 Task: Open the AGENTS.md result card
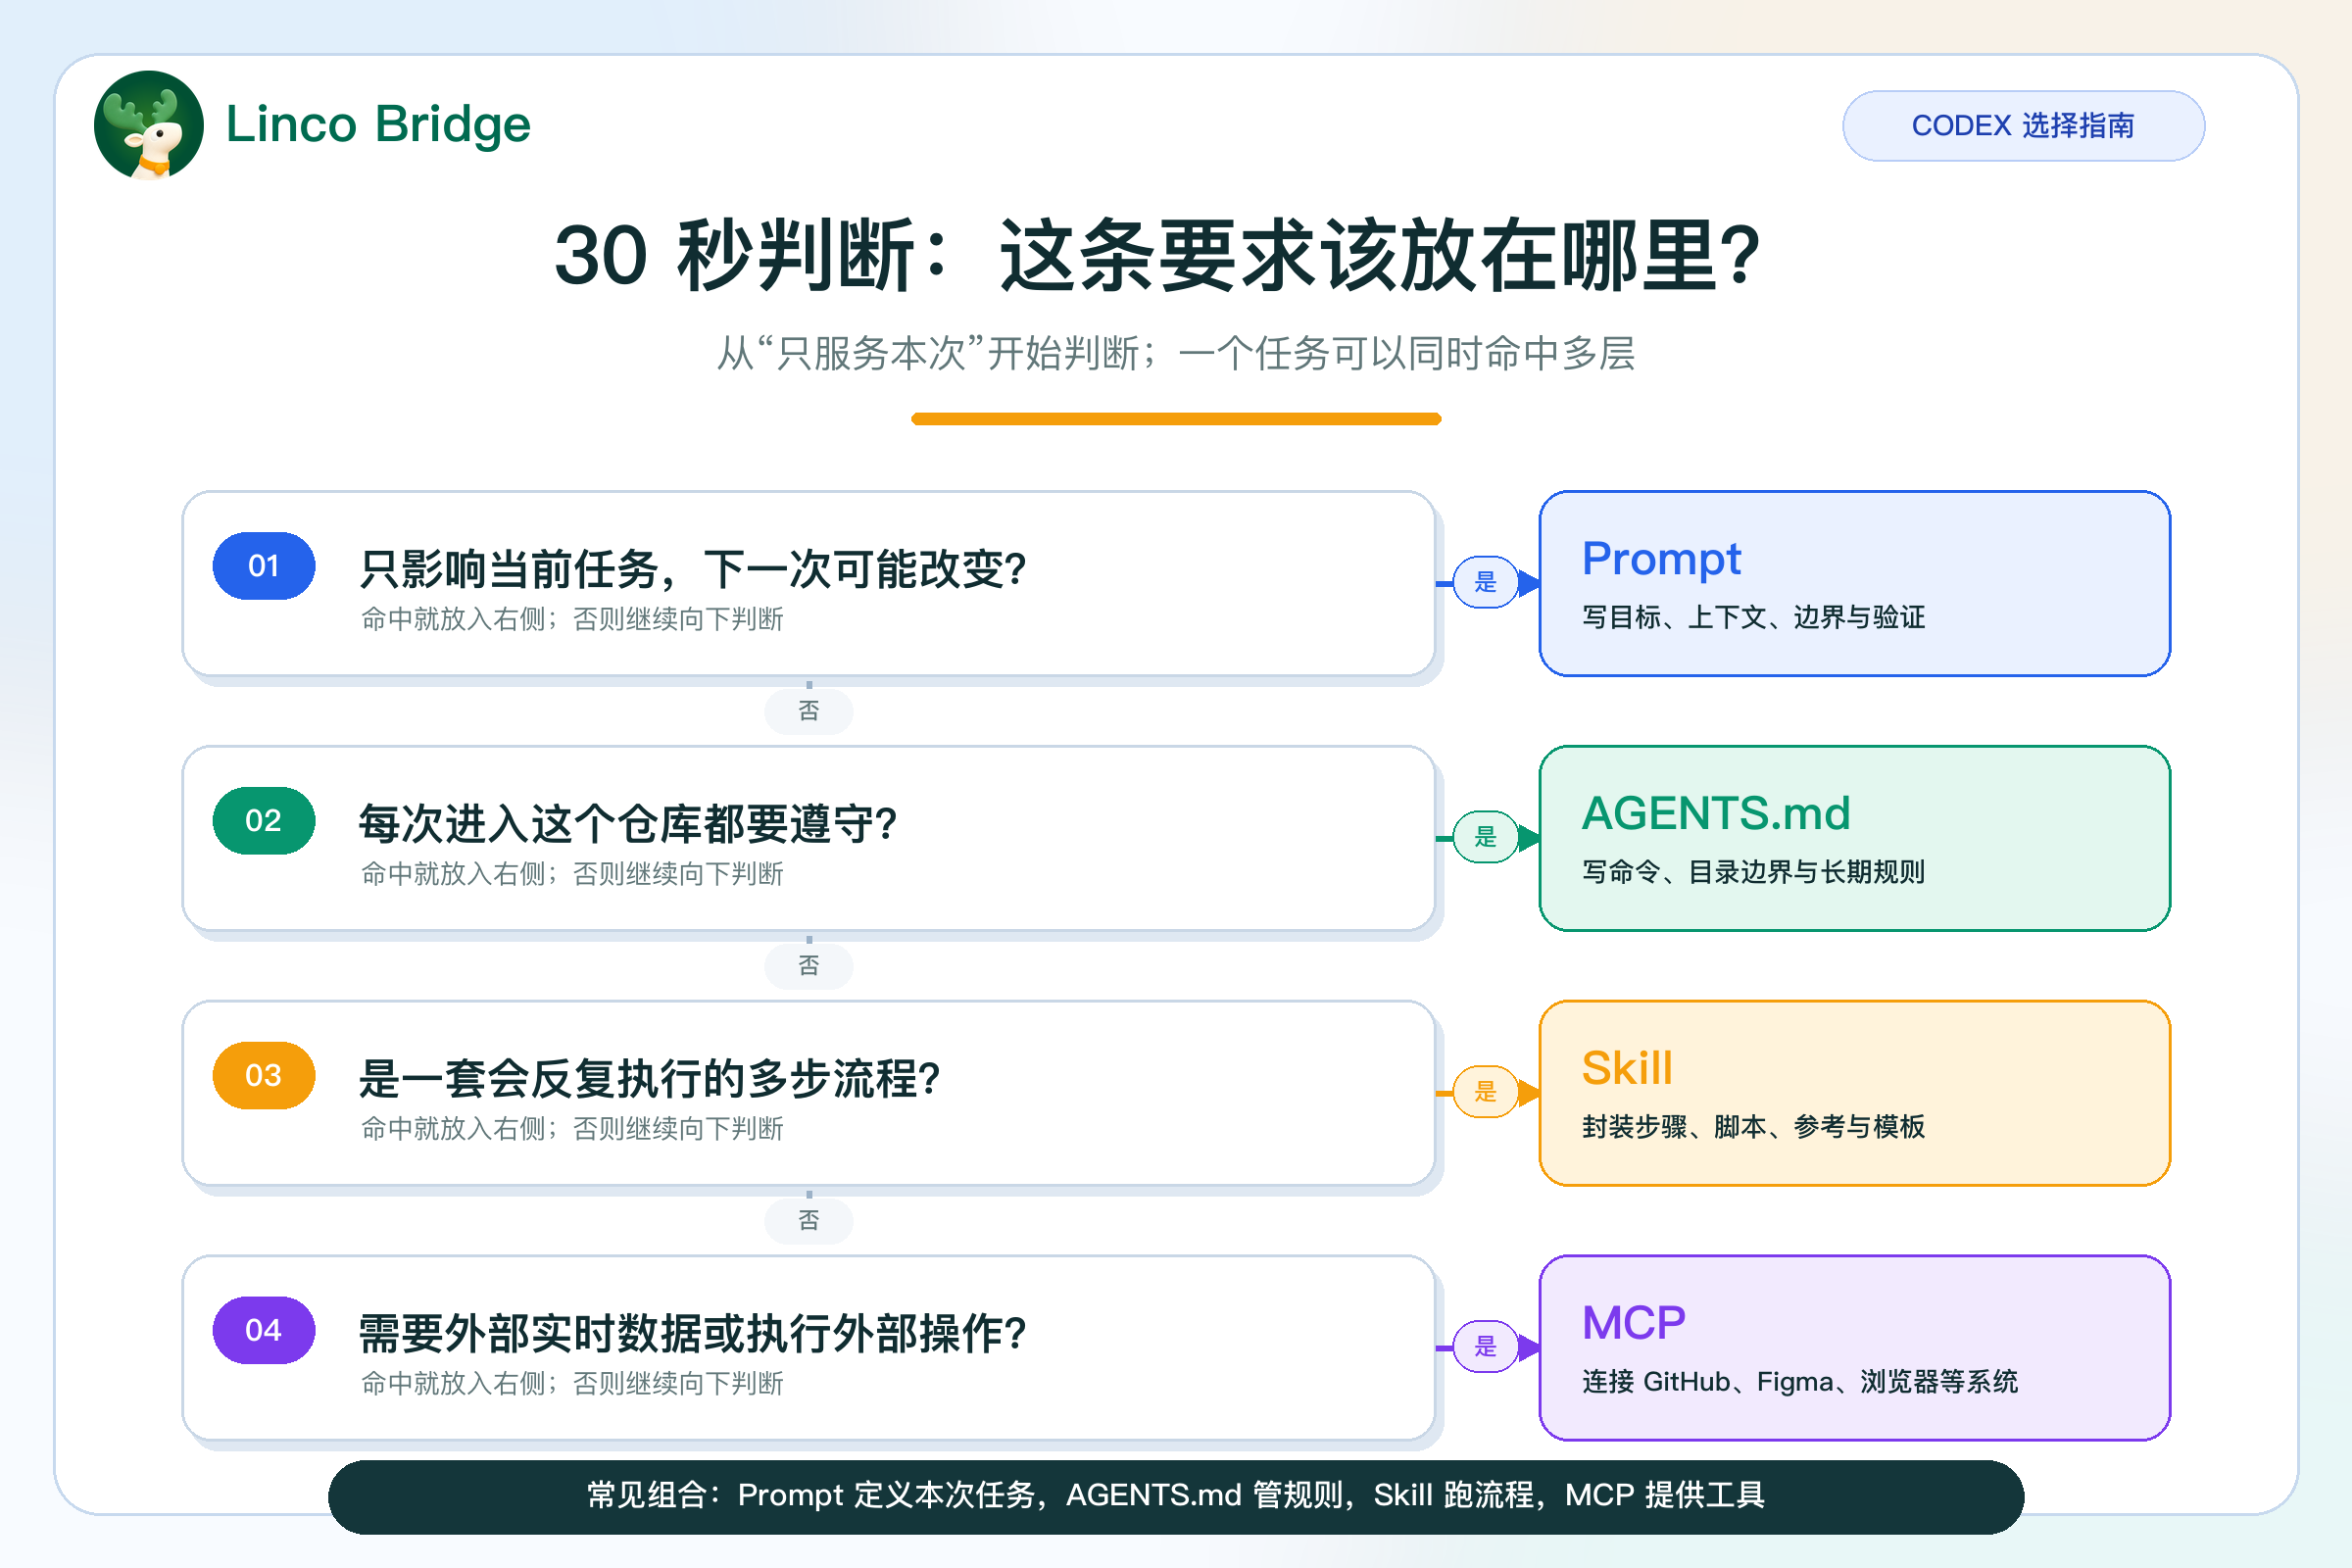coord(1855,839)
